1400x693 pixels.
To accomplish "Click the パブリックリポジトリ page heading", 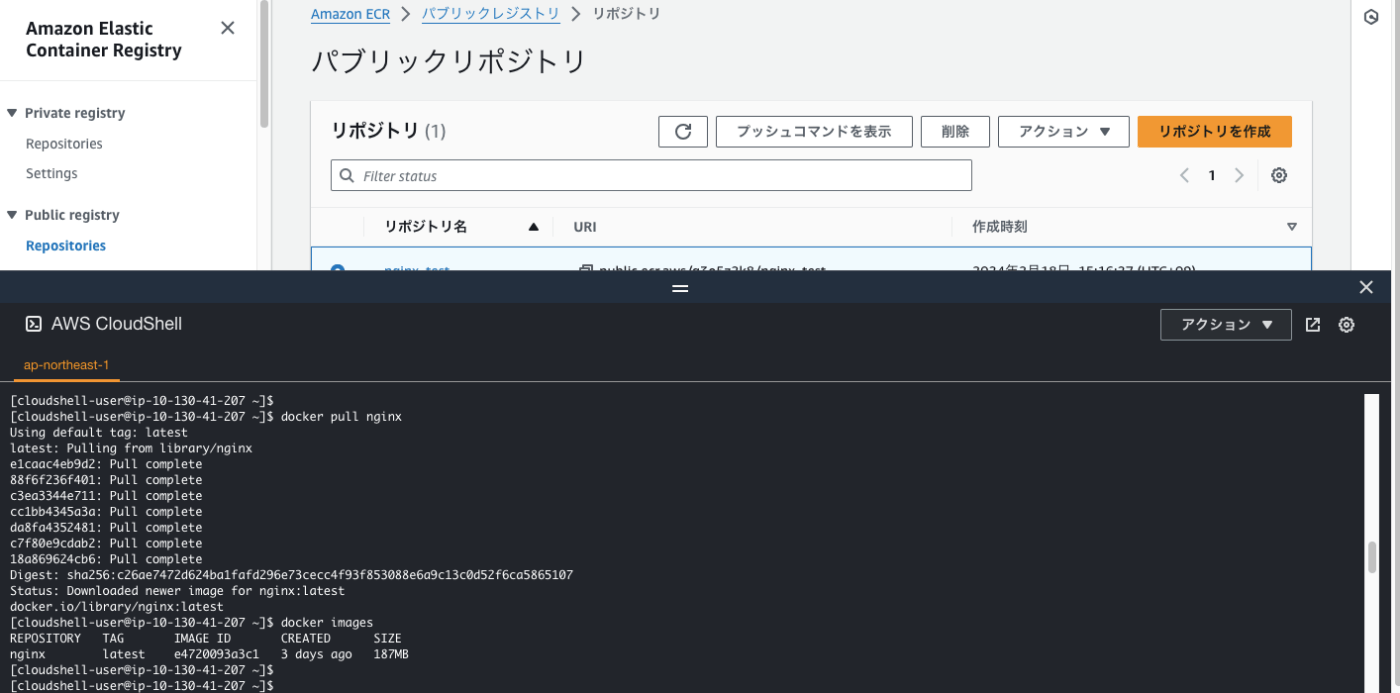I will pos(448,61).
